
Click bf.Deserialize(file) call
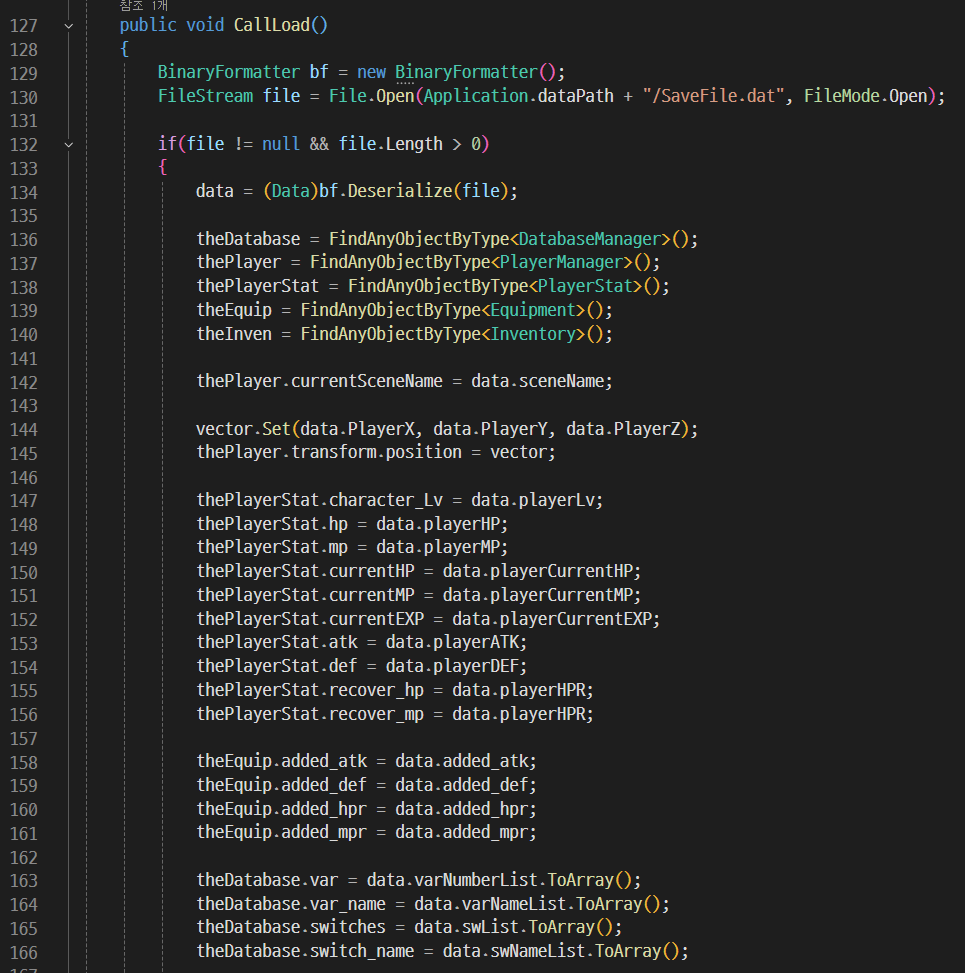pos(414,191)
